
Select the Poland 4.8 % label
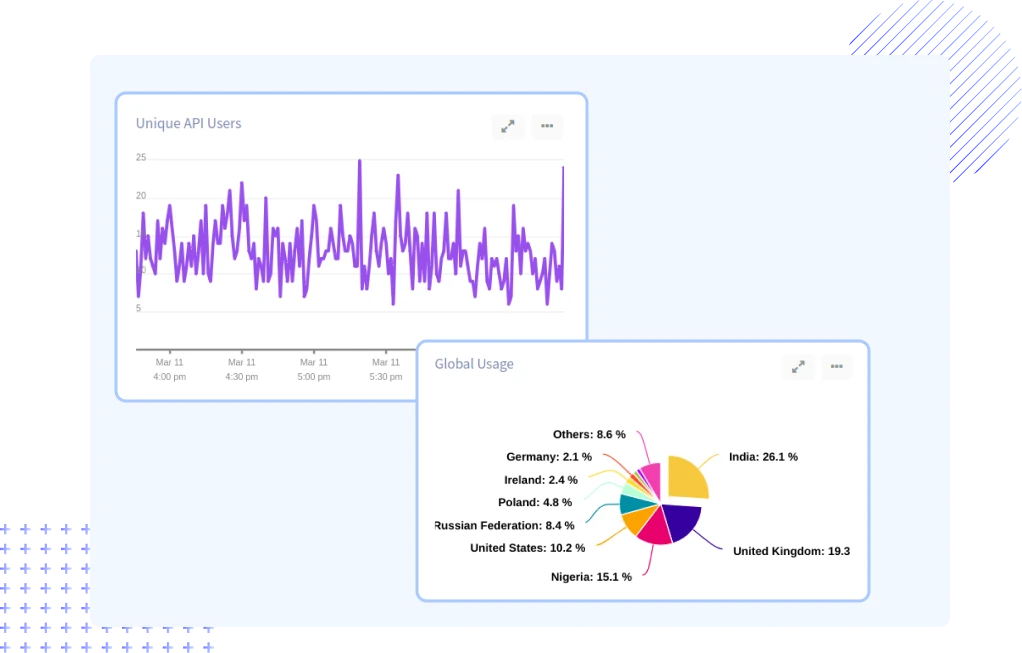[x=534, y=502]
